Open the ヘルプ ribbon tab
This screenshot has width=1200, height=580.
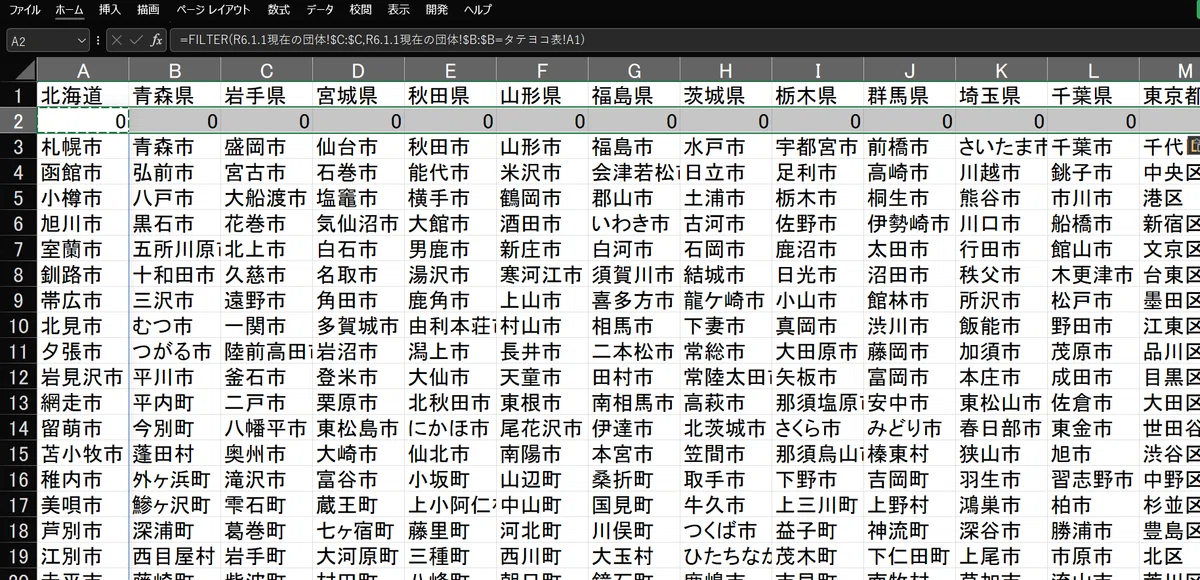tap(477, 9)
